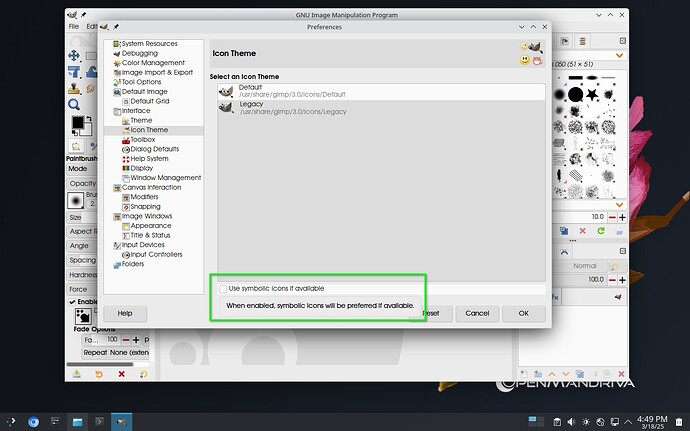
Task: Delete layer red X at Layers panel bottom
Action: 621,374
